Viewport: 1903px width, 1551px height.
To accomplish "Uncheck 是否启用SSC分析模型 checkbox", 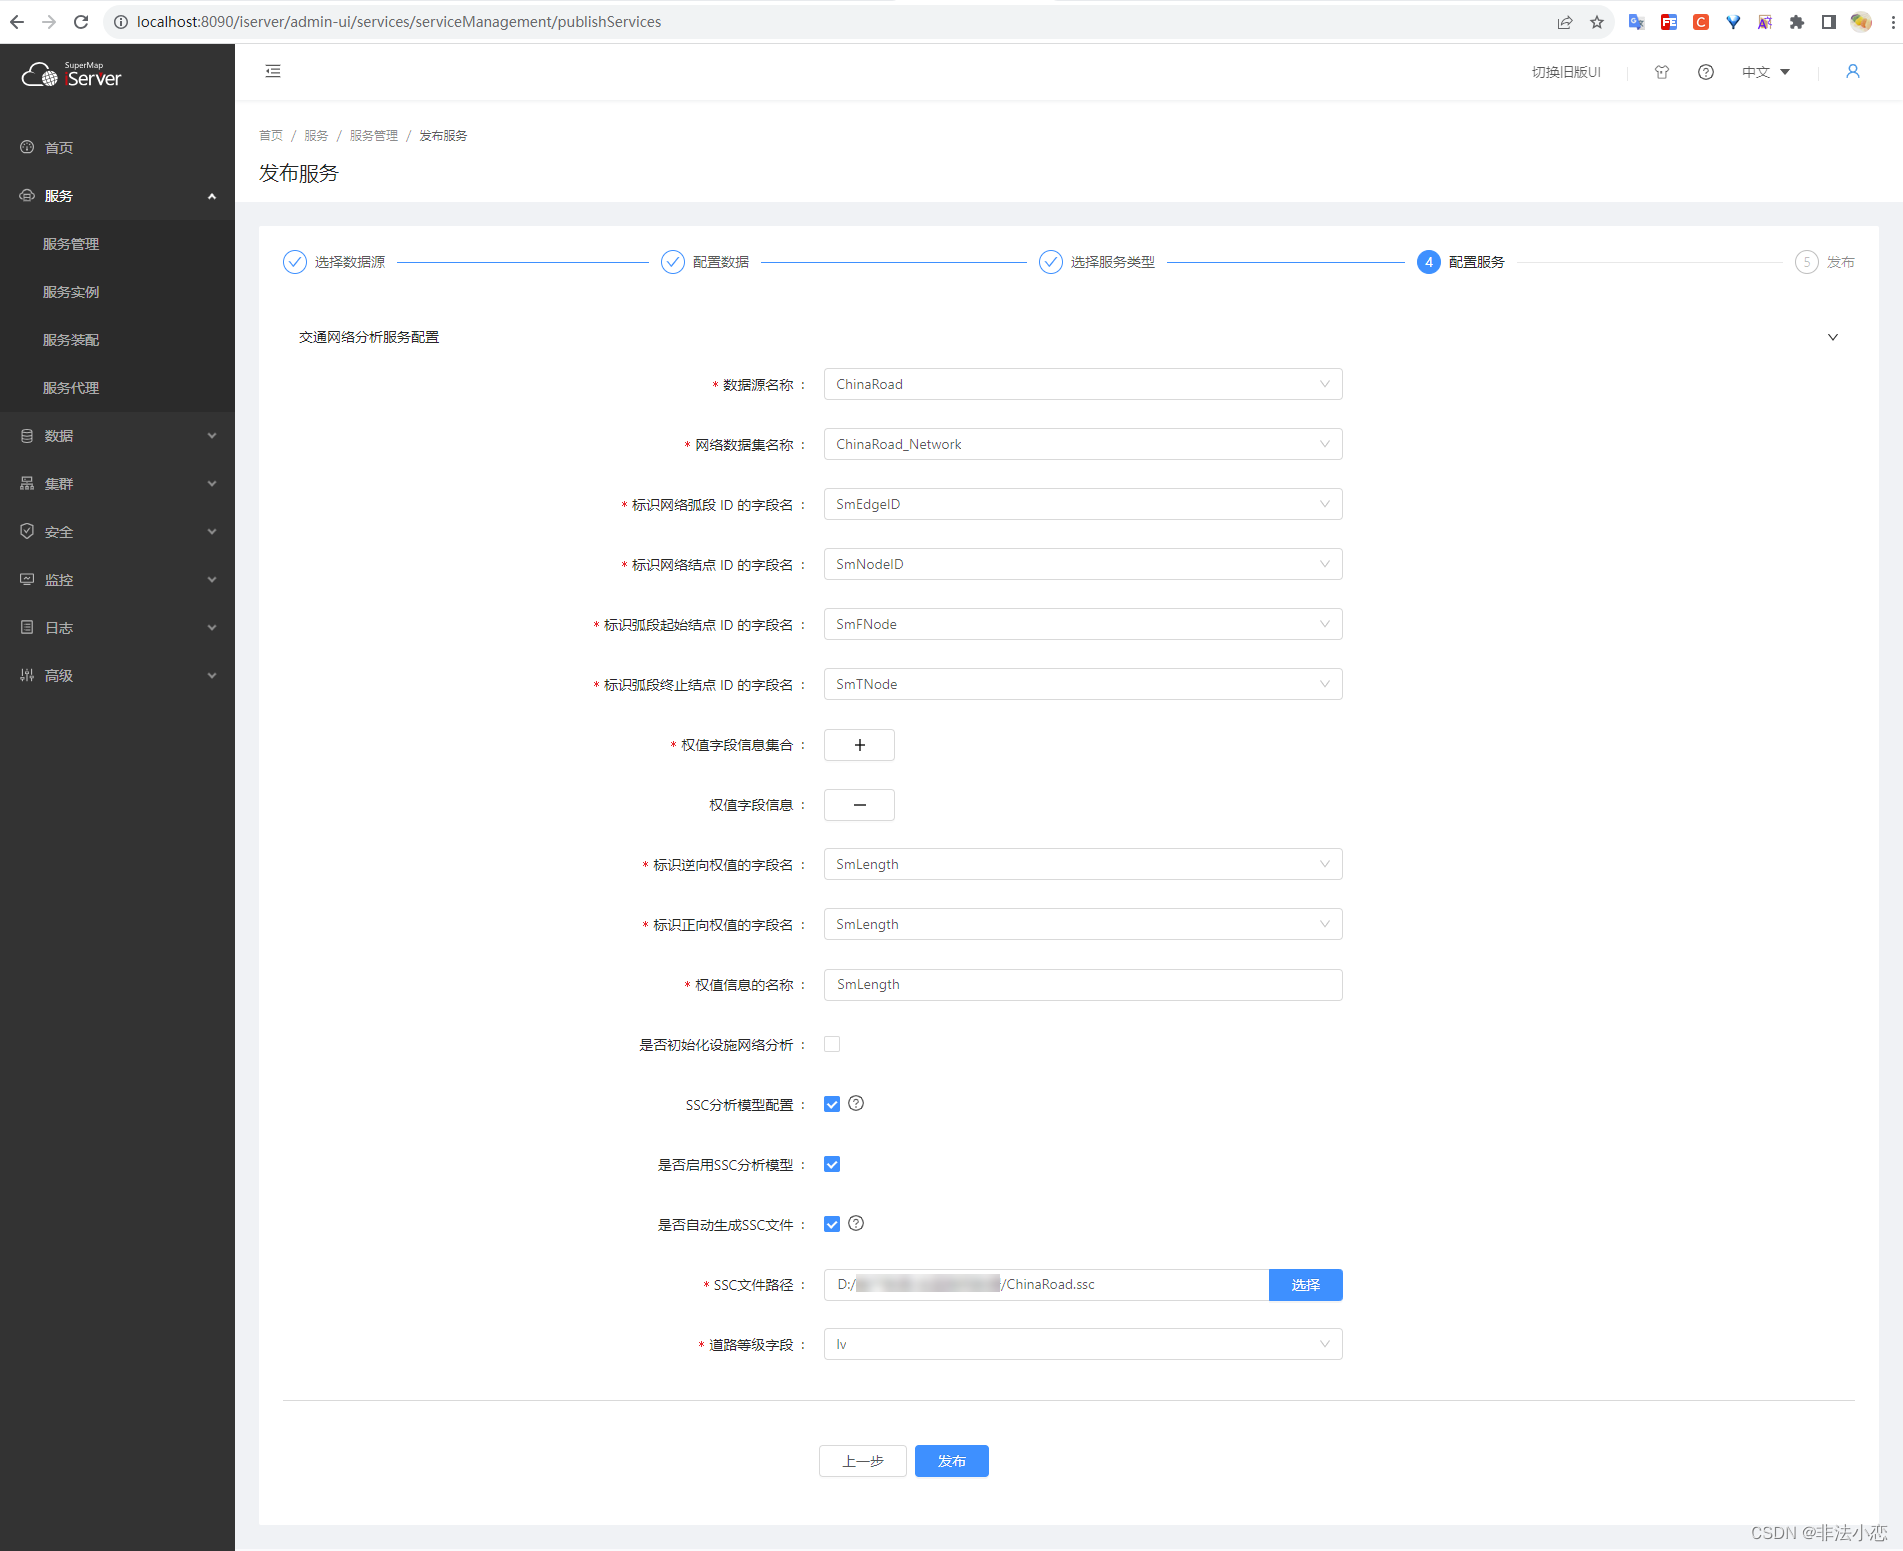I will pyautogui.click(x=832, y=1164).
